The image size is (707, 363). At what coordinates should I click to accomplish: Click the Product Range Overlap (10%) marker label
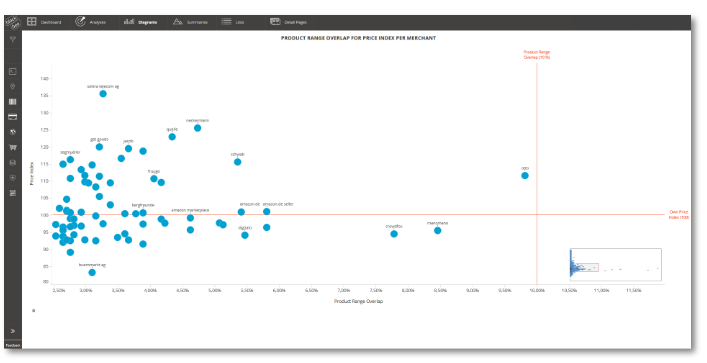[x=537, y=55]
